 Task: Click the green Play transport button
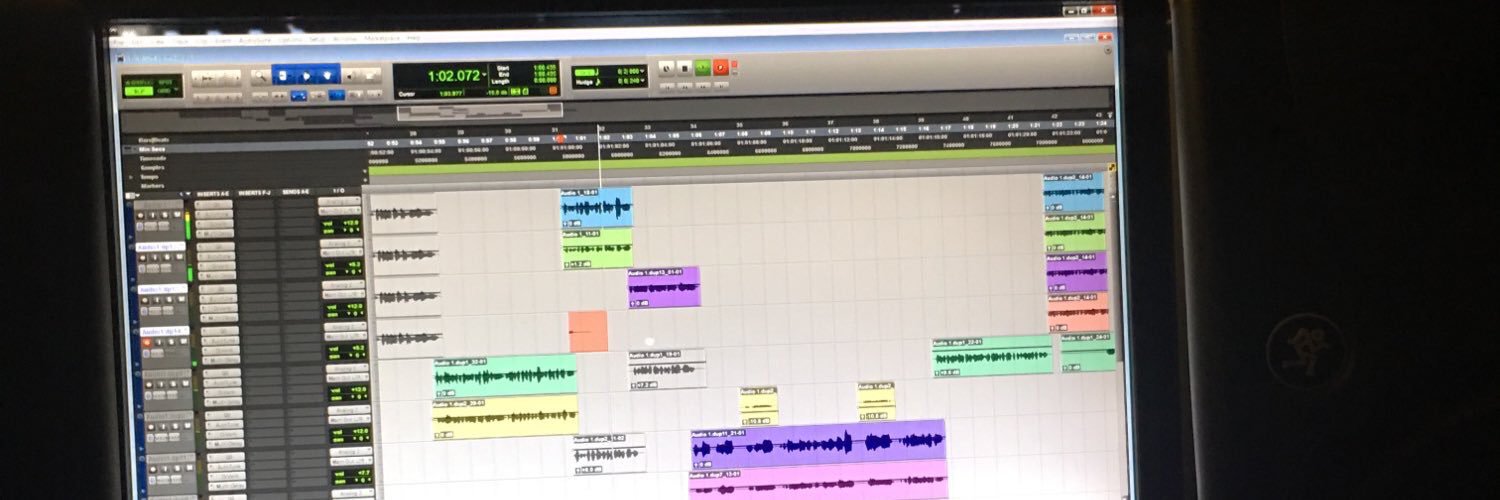click(702, 67)
